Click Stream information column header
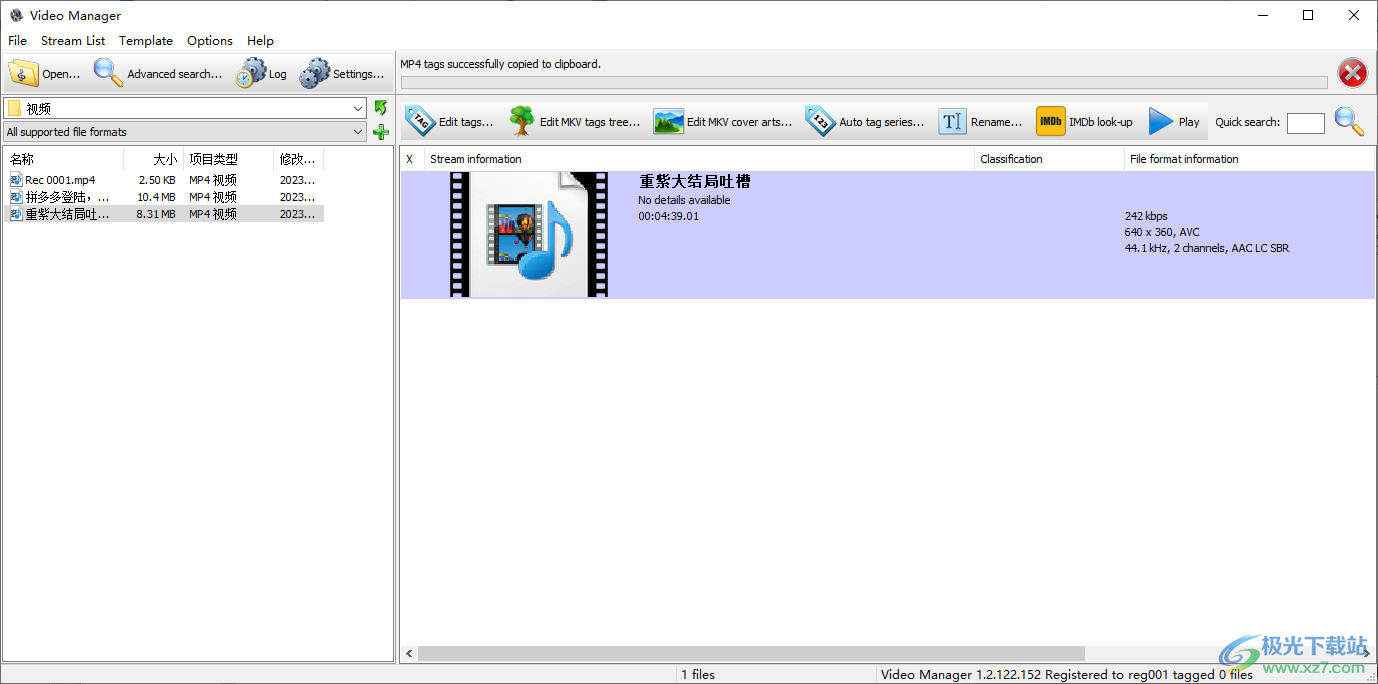The width and height of the screenshot is (1378, 684). pos(699,159)
